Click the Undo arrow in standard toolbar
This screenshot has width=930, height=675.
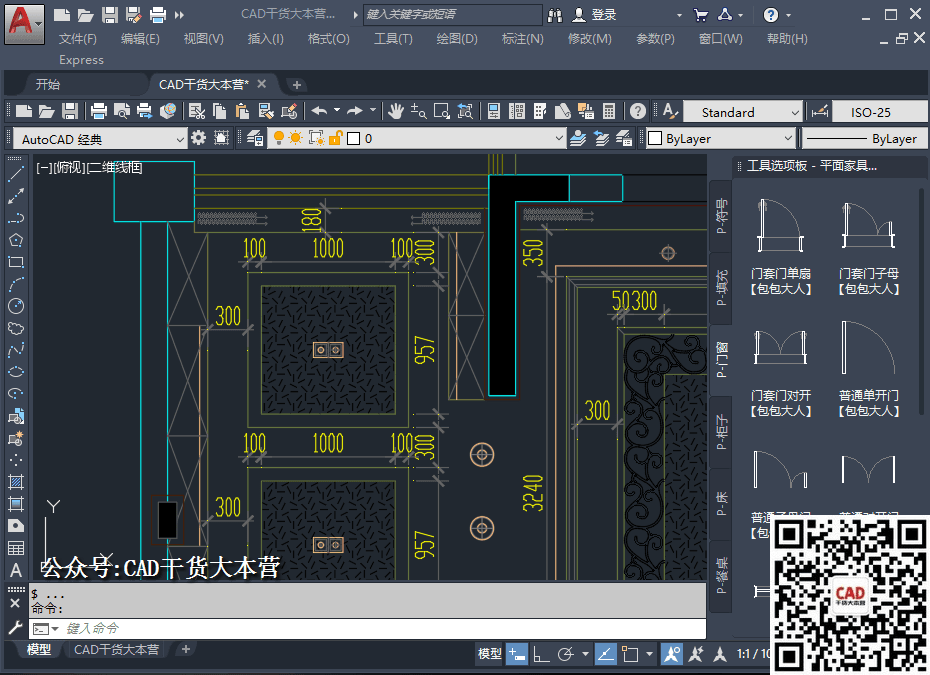(320, 111)
